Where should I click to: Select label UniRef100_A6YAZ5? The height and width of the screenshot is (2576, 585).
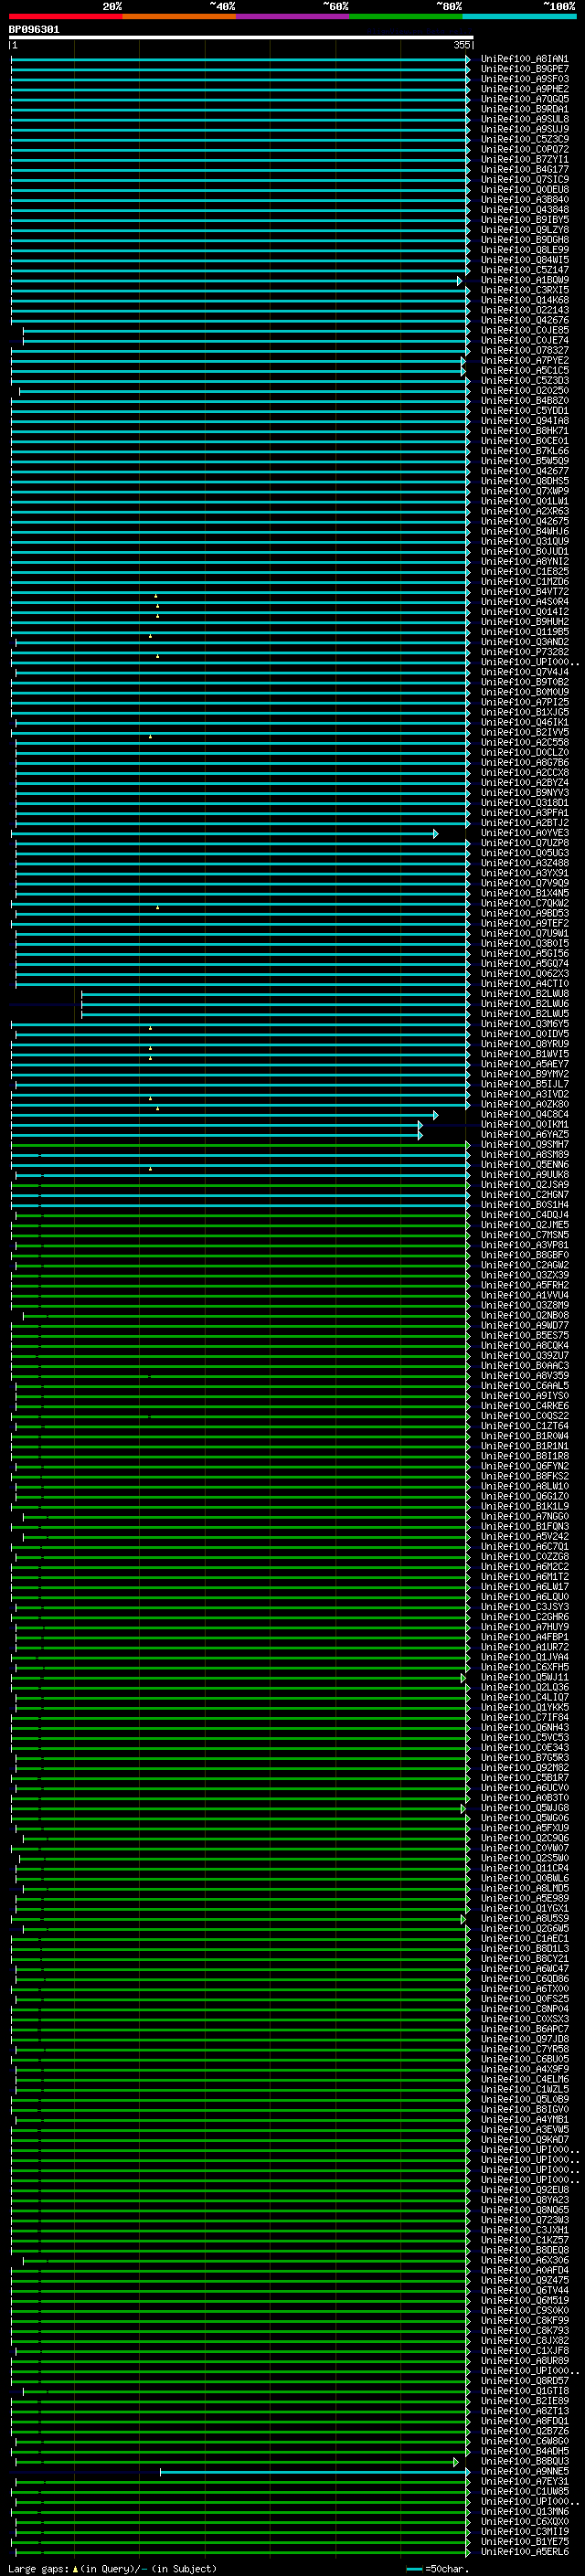tap(524, 1134)
